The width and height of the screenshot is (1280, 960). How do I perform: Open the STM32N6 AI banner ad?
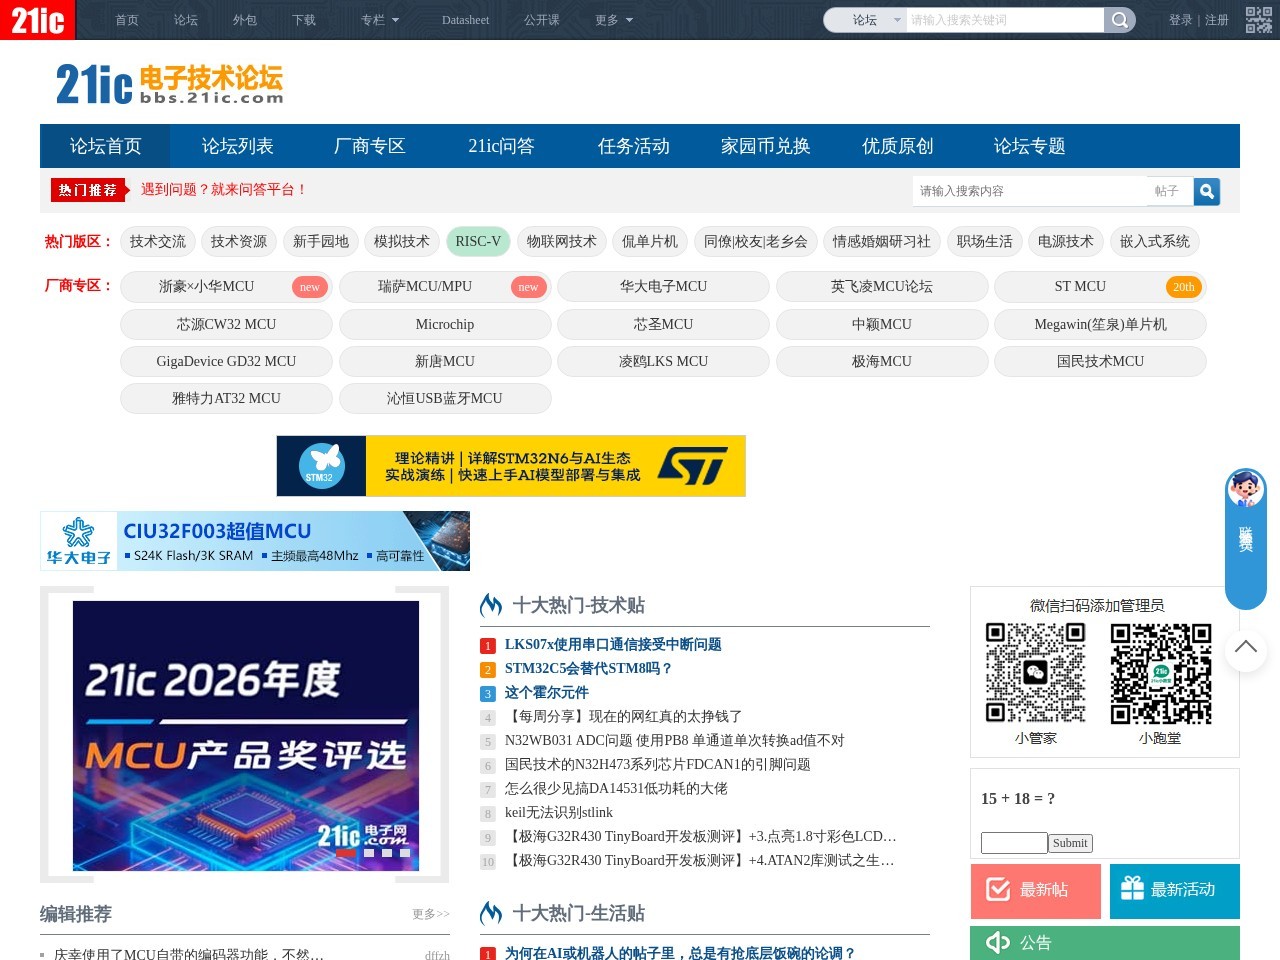coord(511,466)
